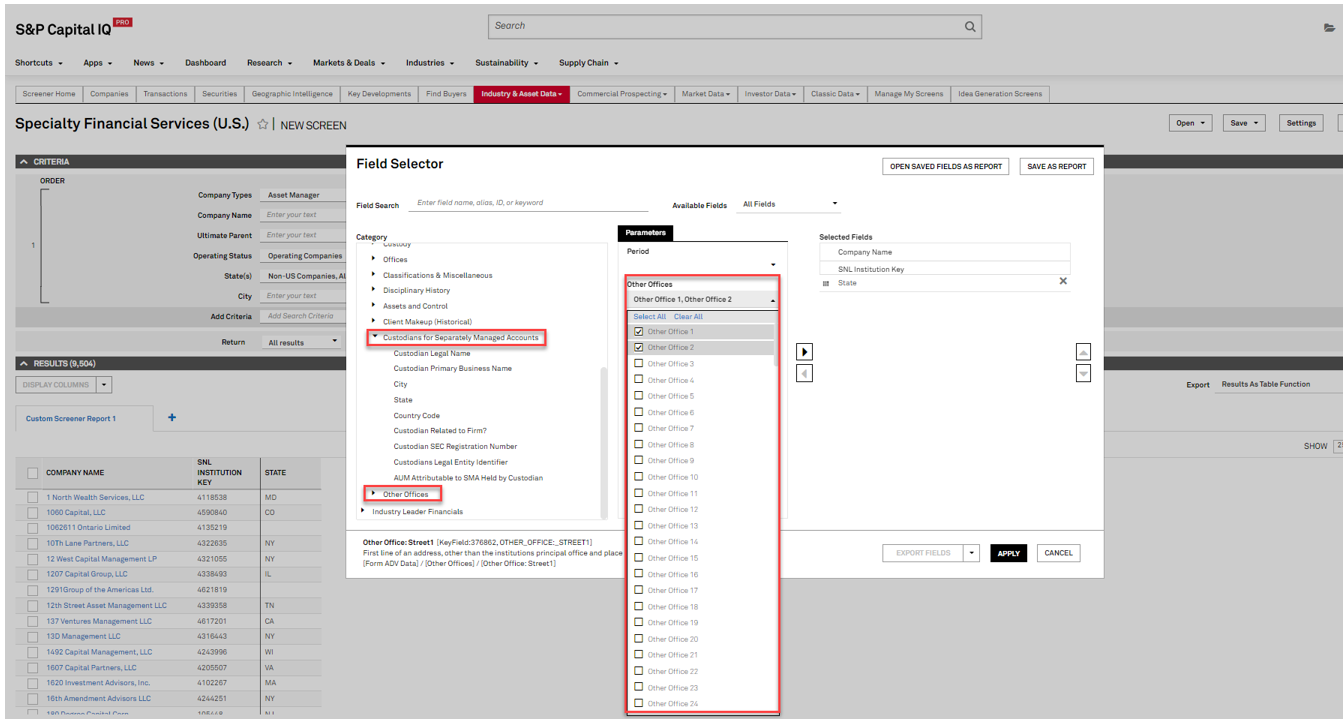Cancel the Field Selector dialog
Screen dimensions: 1343x726
tap(1058, 553)
